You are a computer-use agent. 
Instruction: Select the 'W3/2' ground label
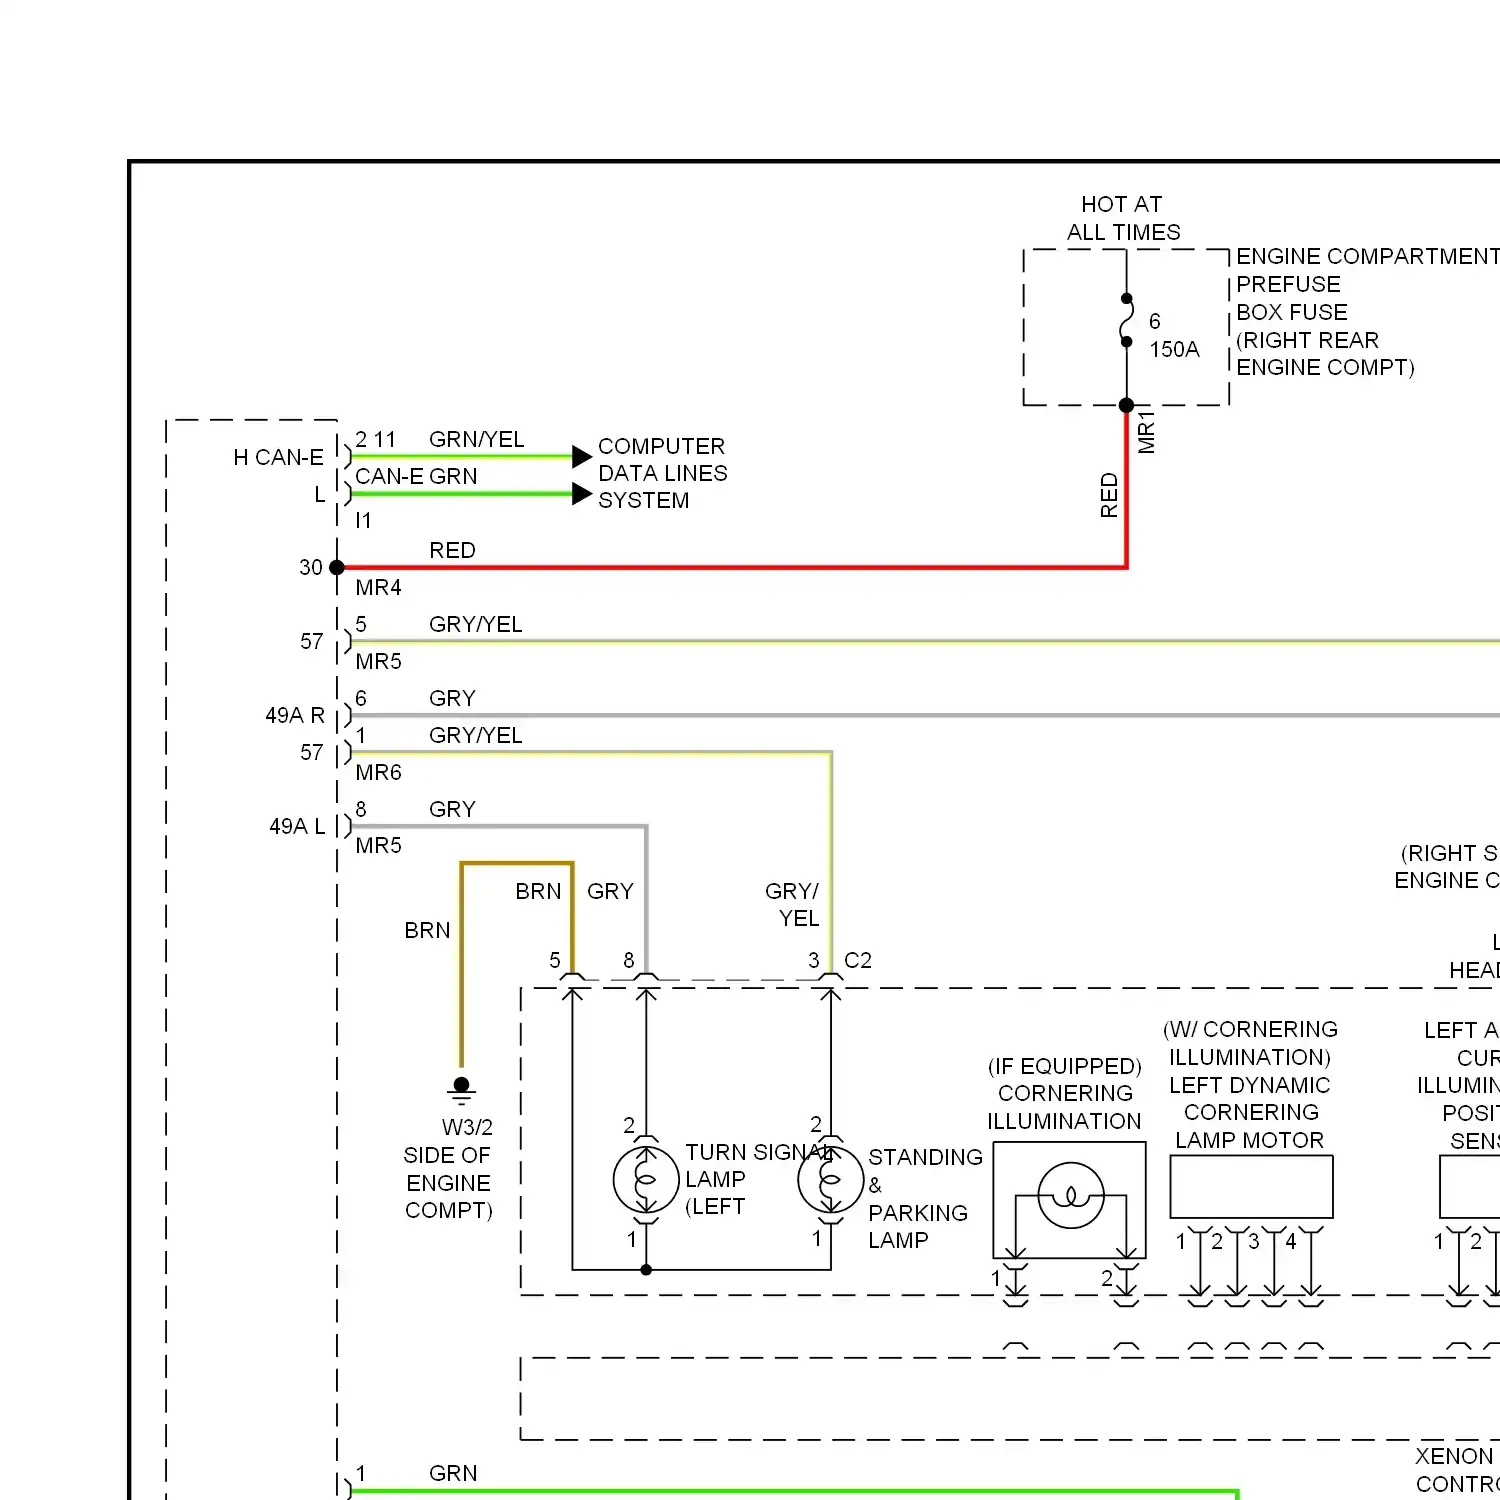coord(467,1127)
